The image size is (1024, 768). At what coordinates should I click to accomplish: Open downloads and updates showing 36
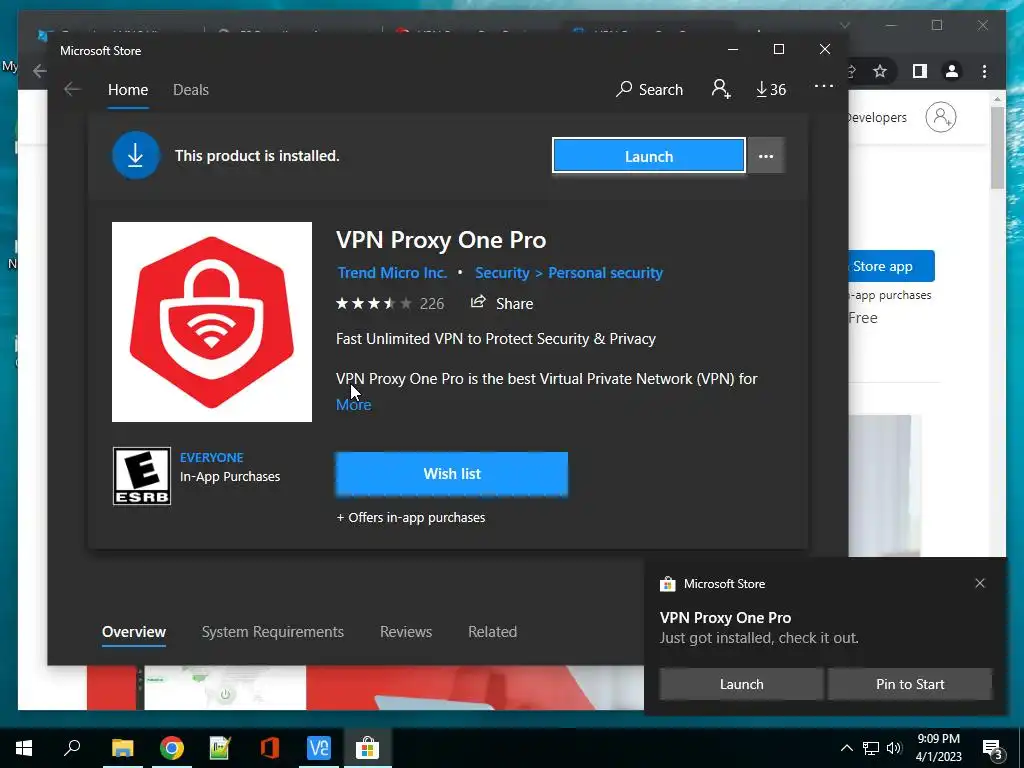point(771,89)
